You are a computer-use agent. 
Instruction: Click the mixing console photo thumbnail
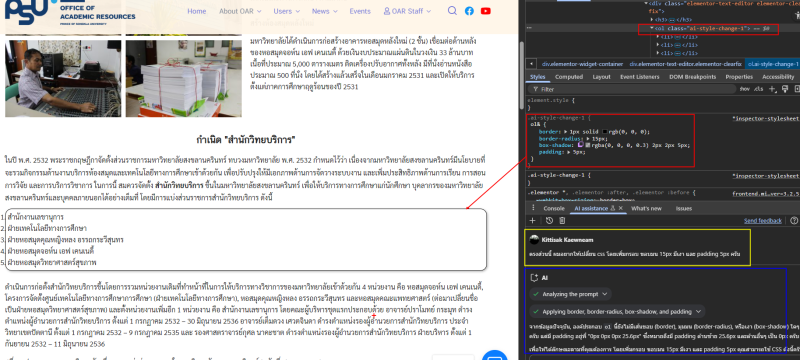click(63, 79)
